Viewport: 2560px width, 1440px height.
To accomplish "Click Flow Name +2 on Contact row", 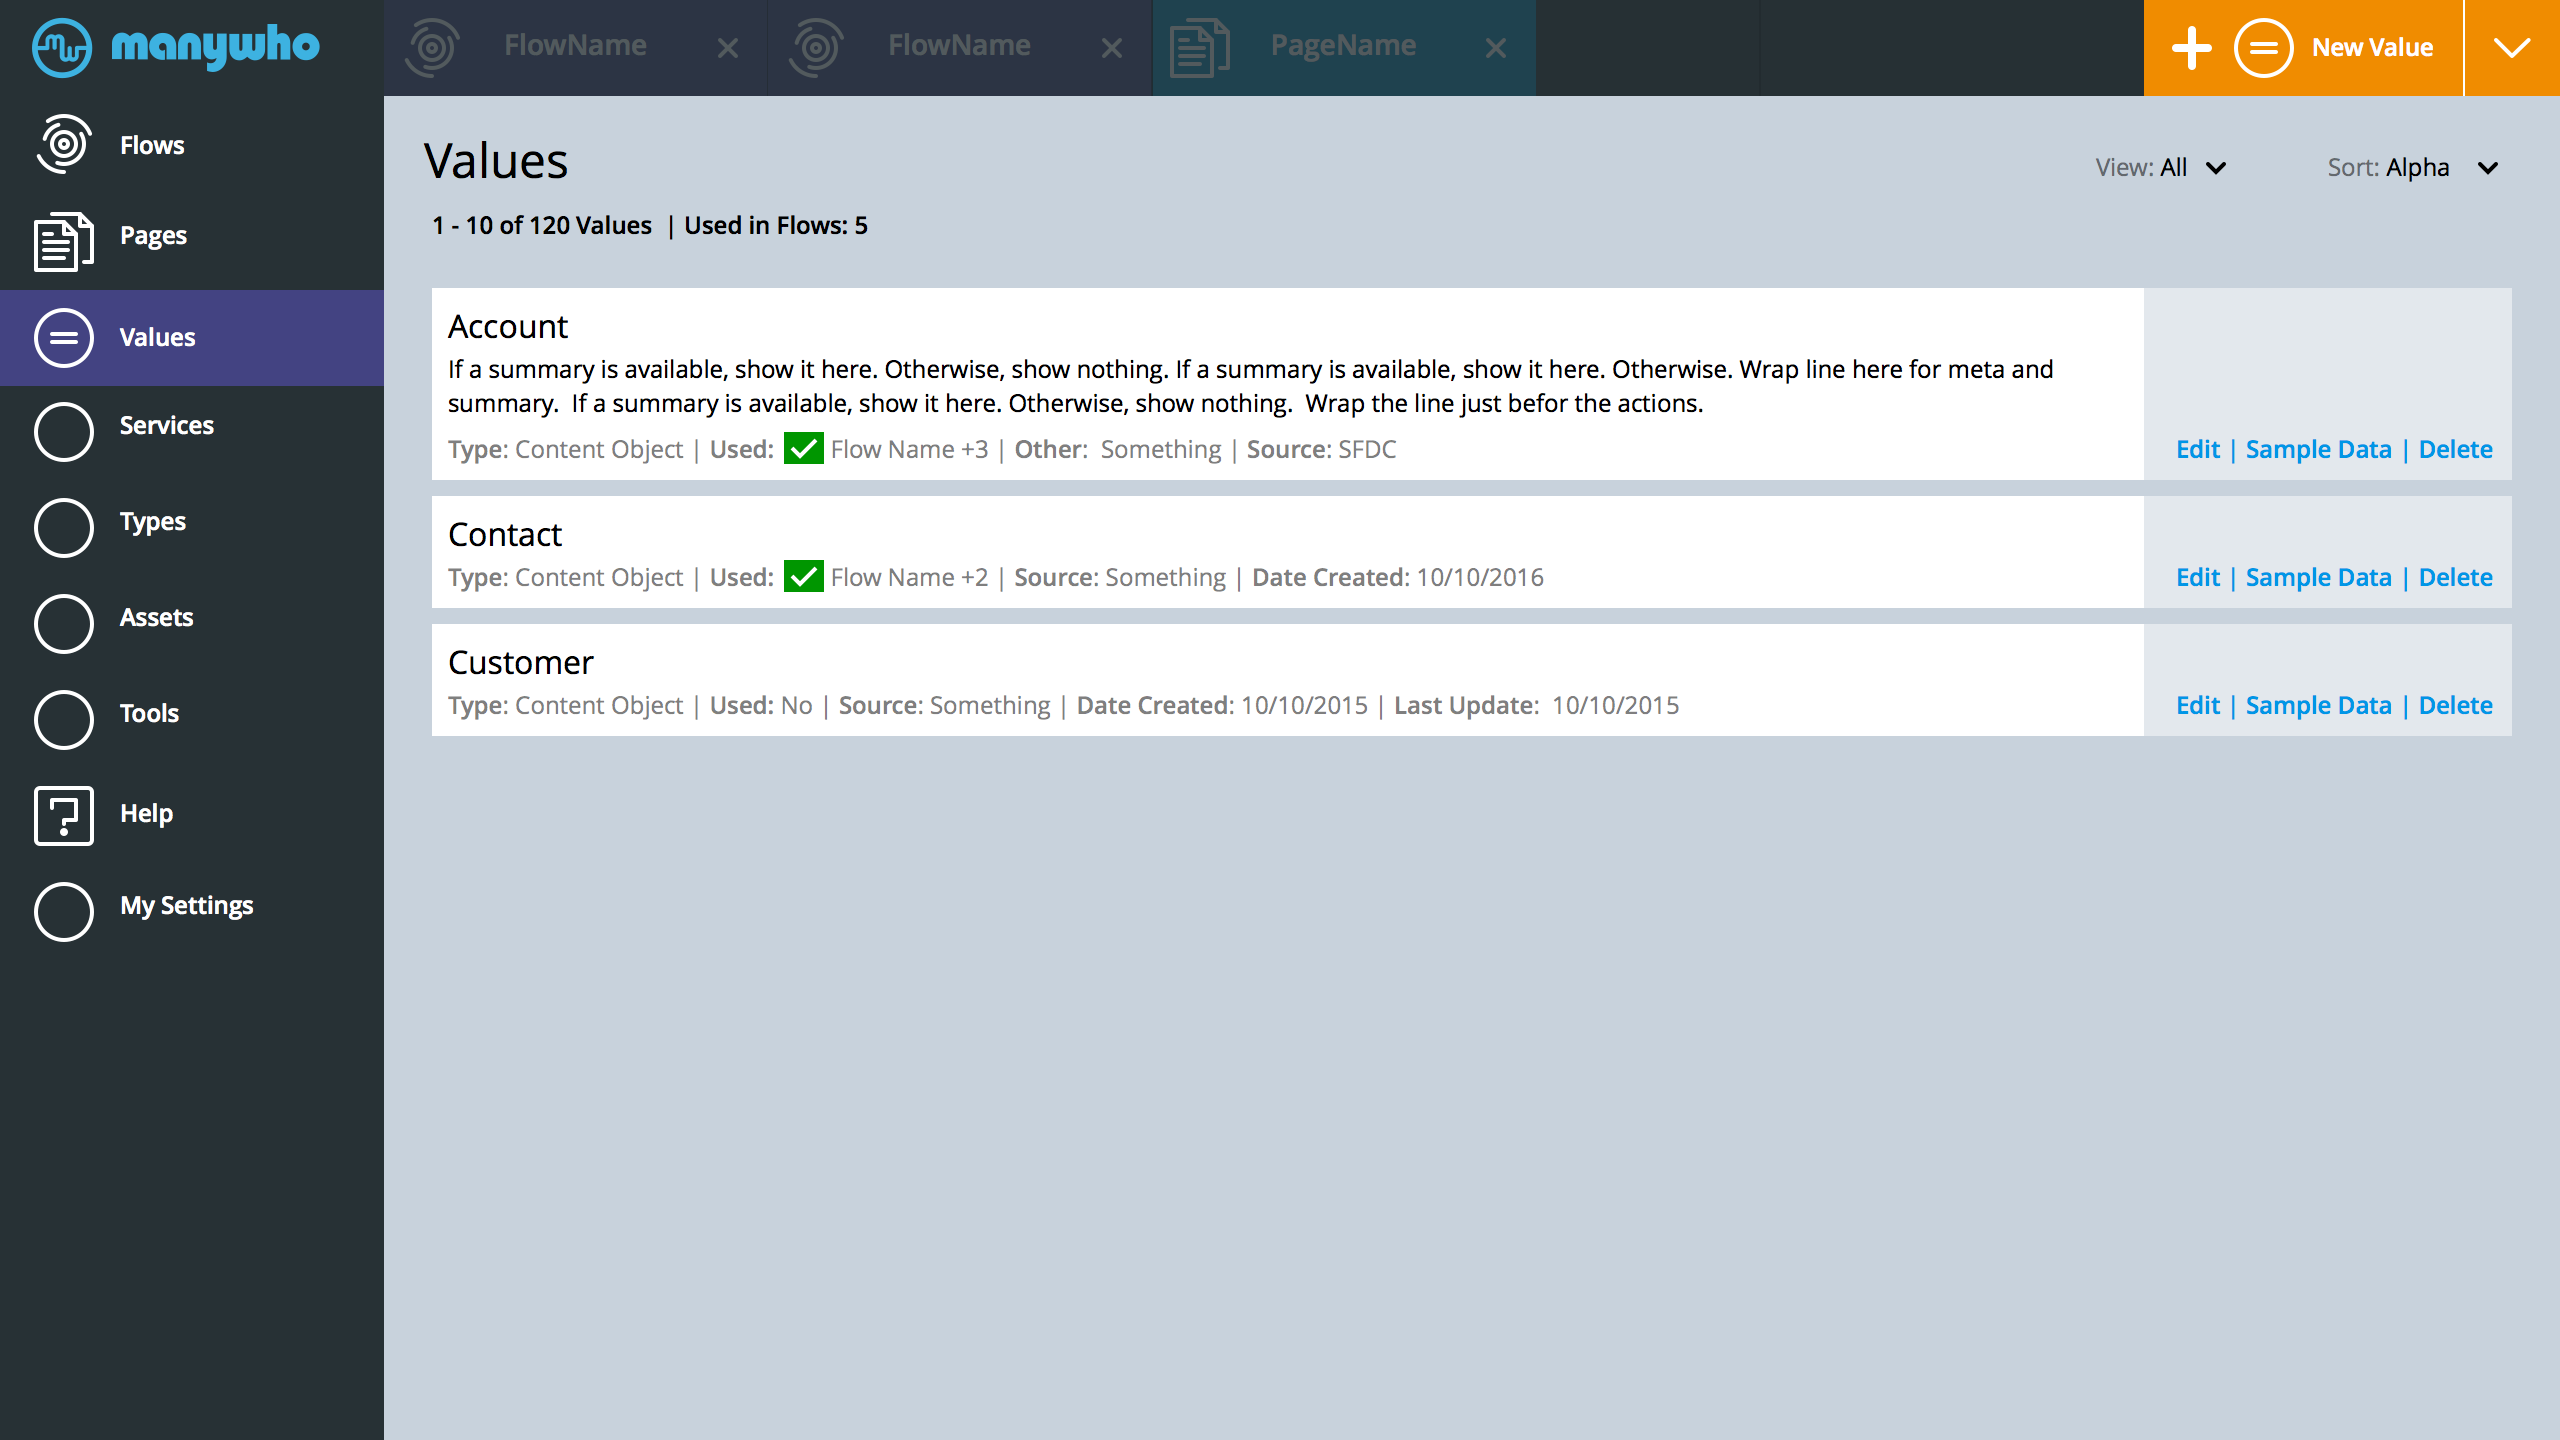I will 909,577.
